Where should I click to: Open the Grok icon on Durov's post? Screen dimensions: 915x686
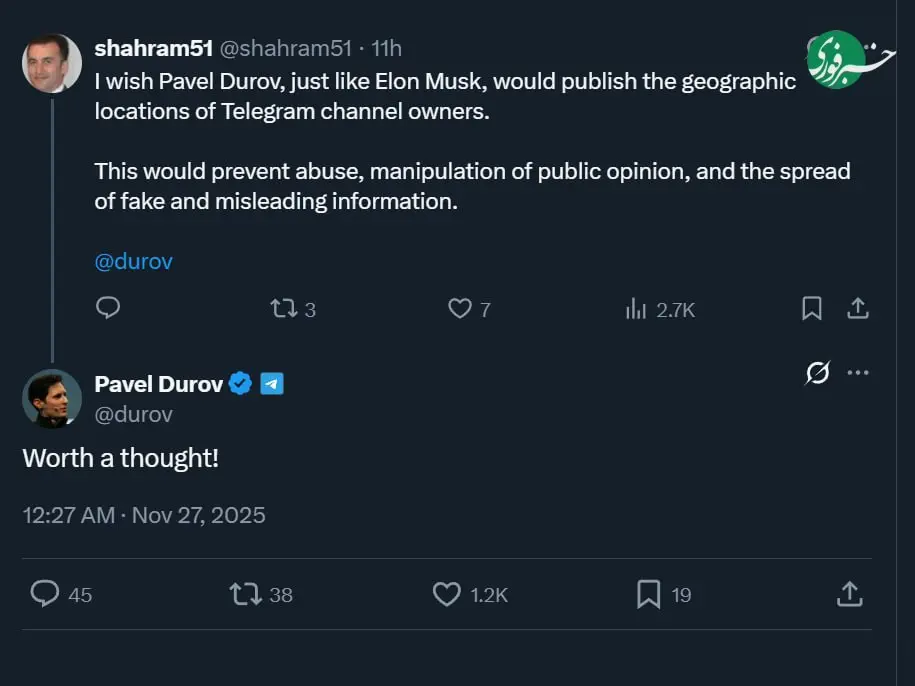817,373
